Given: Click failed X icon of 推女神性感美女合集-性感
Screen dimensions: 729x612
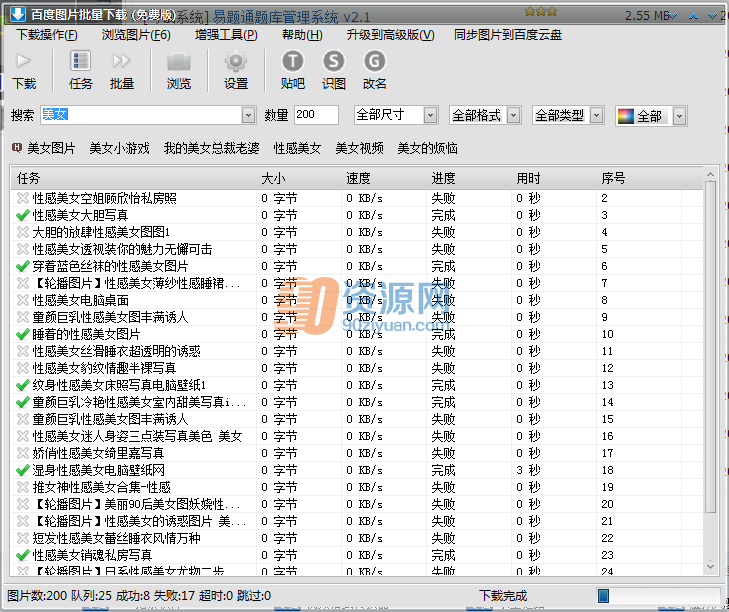Looking at the screenshot, I should click(x=22, y=487).
